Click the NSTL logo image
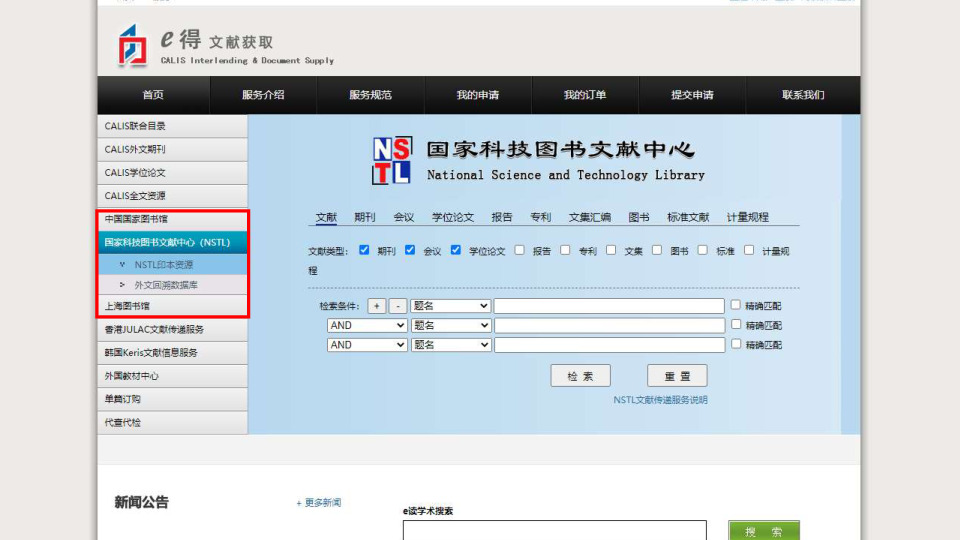Viewport: 960px width, 540px height. click(x=392, y=160)
